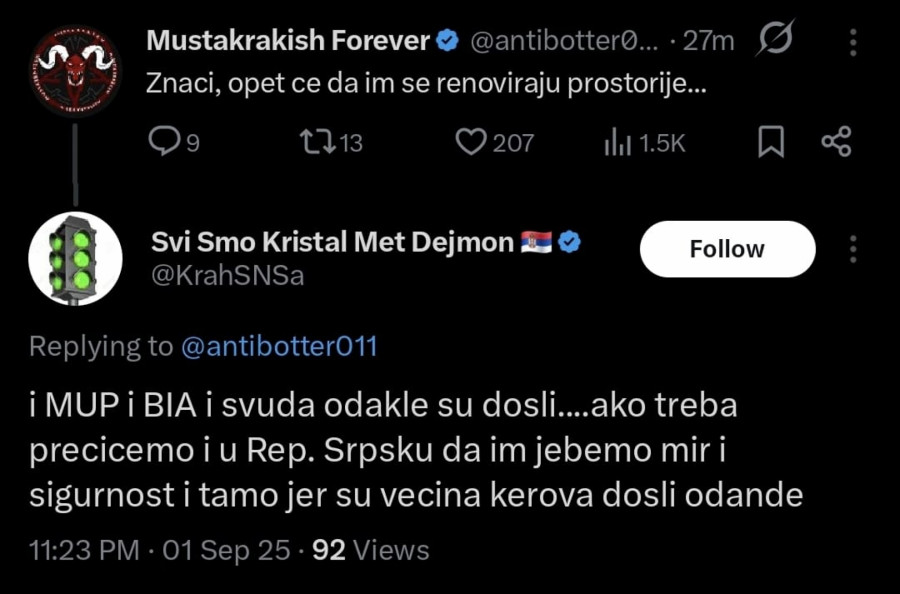Open the views analytics bar chart icon
This screenshot has height=594, width=900.
(617, 143)
